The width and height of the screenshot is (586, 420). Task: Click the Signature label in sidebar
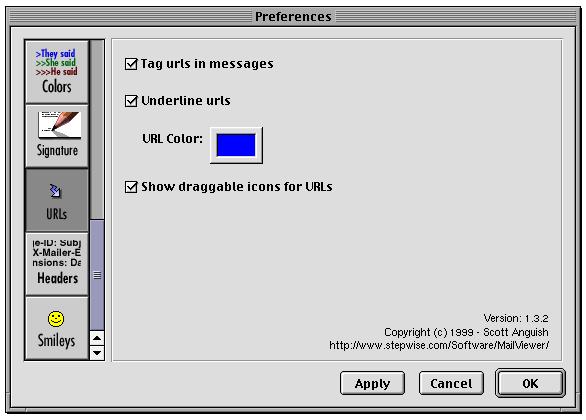(58, 151)
